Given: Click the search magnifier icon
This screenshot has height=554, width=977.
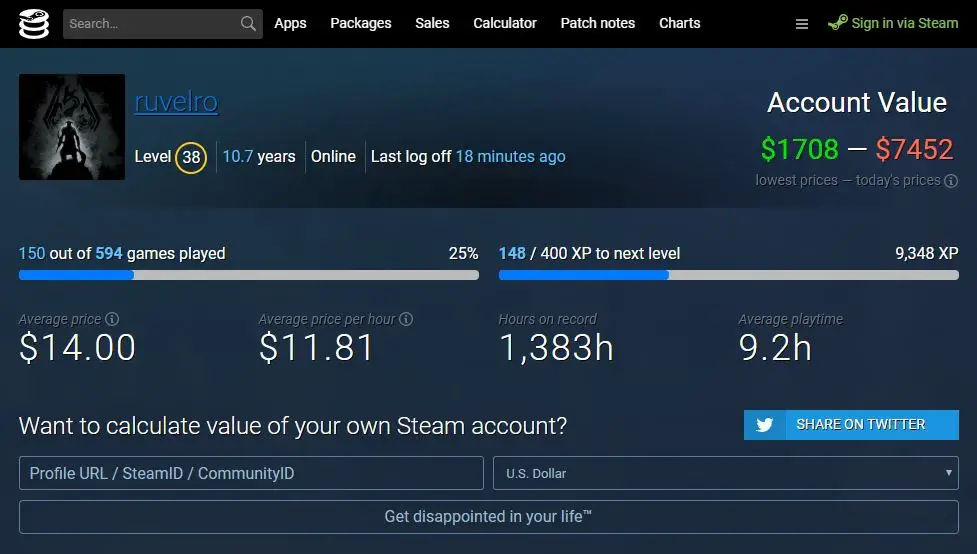Looking at the screenshot, I should point(248,24).
